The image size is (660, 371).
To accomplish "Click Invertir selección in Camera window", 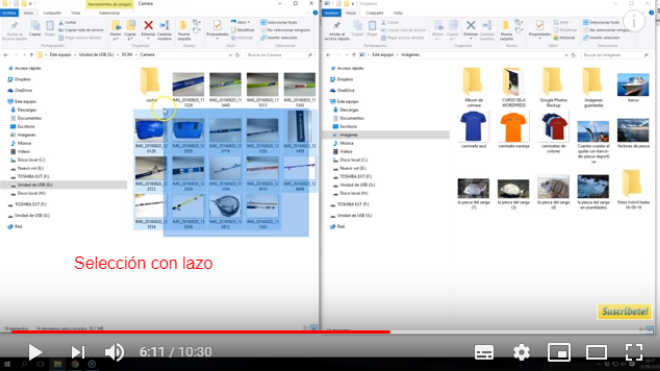I will [279, 37].
